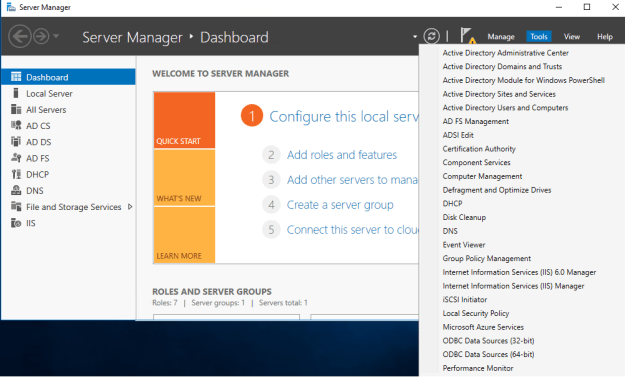Click Configure this local server link
Viewport: 625px width, 377px height.
[344, 116]
